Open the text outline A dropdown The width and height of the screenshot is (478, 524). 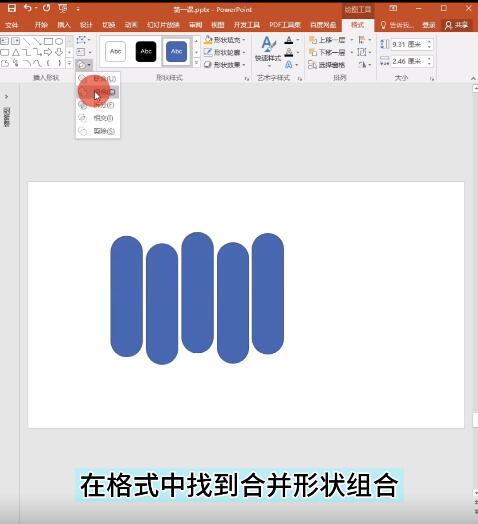click(x=292, y=52)
